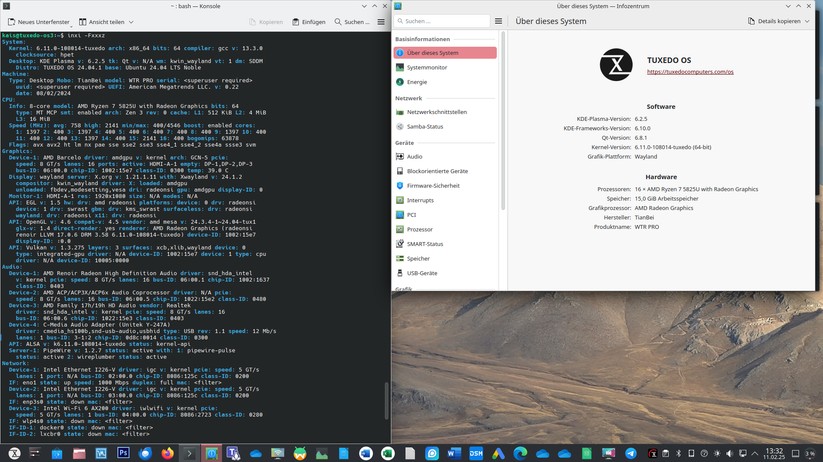Expand the Details kopieren dropdown
Image resolution: width=823 pixels, height=462 pixels.
pyautogui.click(x=781, y=21)
